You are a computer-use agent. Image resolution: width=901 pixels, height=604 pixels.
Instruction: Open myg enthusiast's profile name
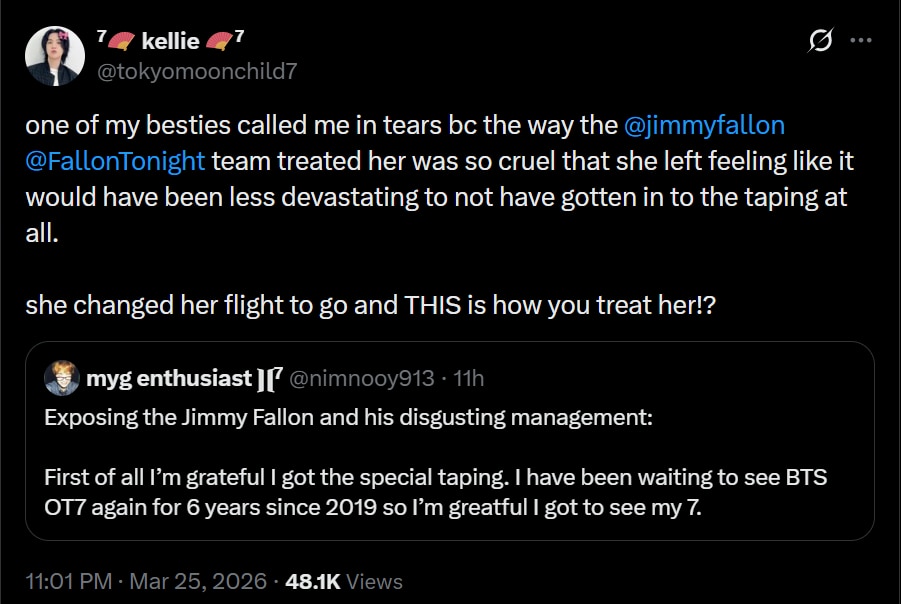tap(169, 378)
